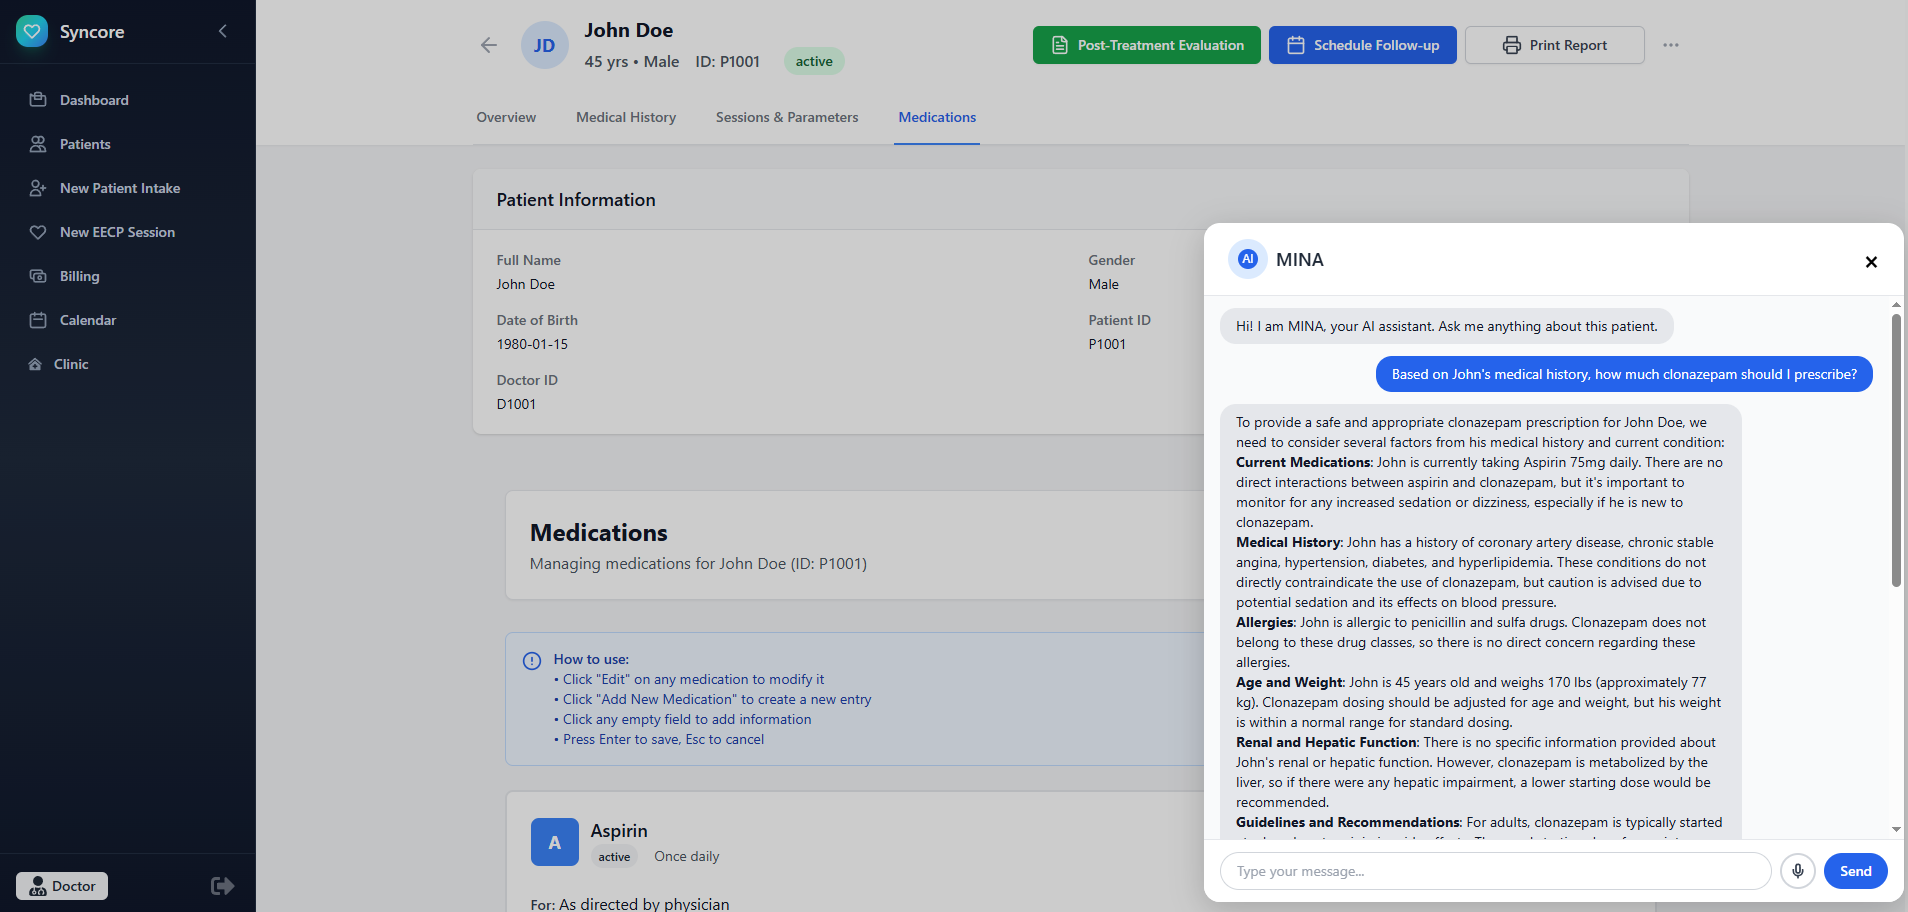The image size is (1908, 912).
Task: Click the back arrow beside John Doe
Action: click(488, 45)
